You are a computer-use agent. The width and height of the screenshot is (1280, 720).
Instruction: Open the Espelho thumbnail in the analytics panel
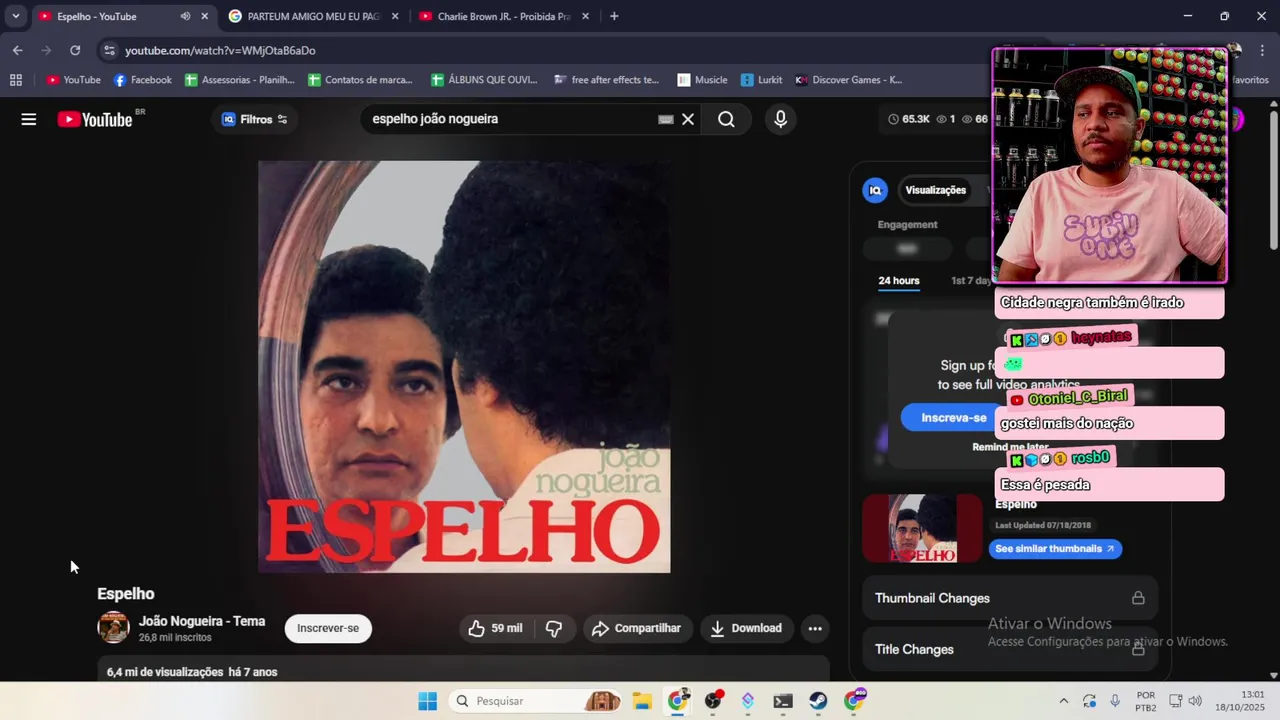point(922,528)
